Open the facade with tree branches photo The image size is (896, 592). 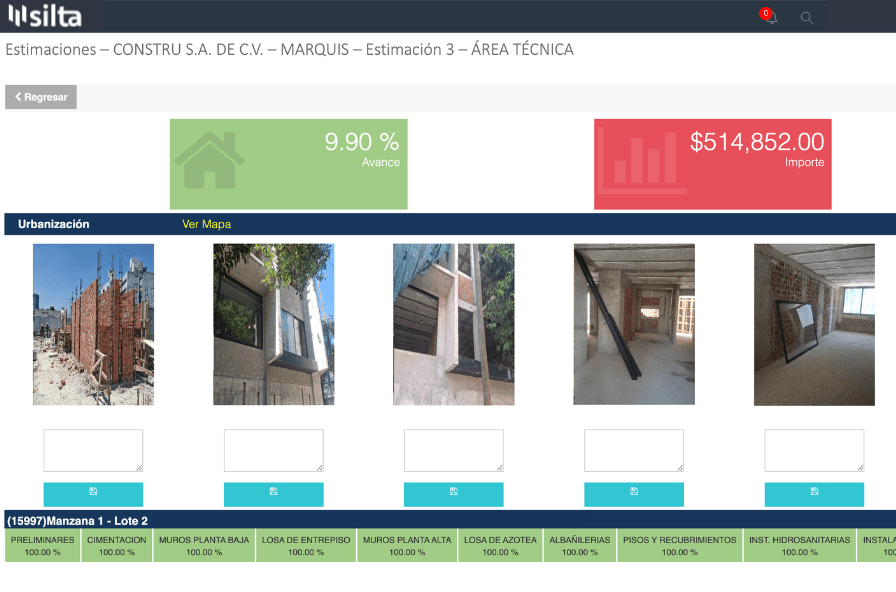pyautogui.click(x=274, y=325)
